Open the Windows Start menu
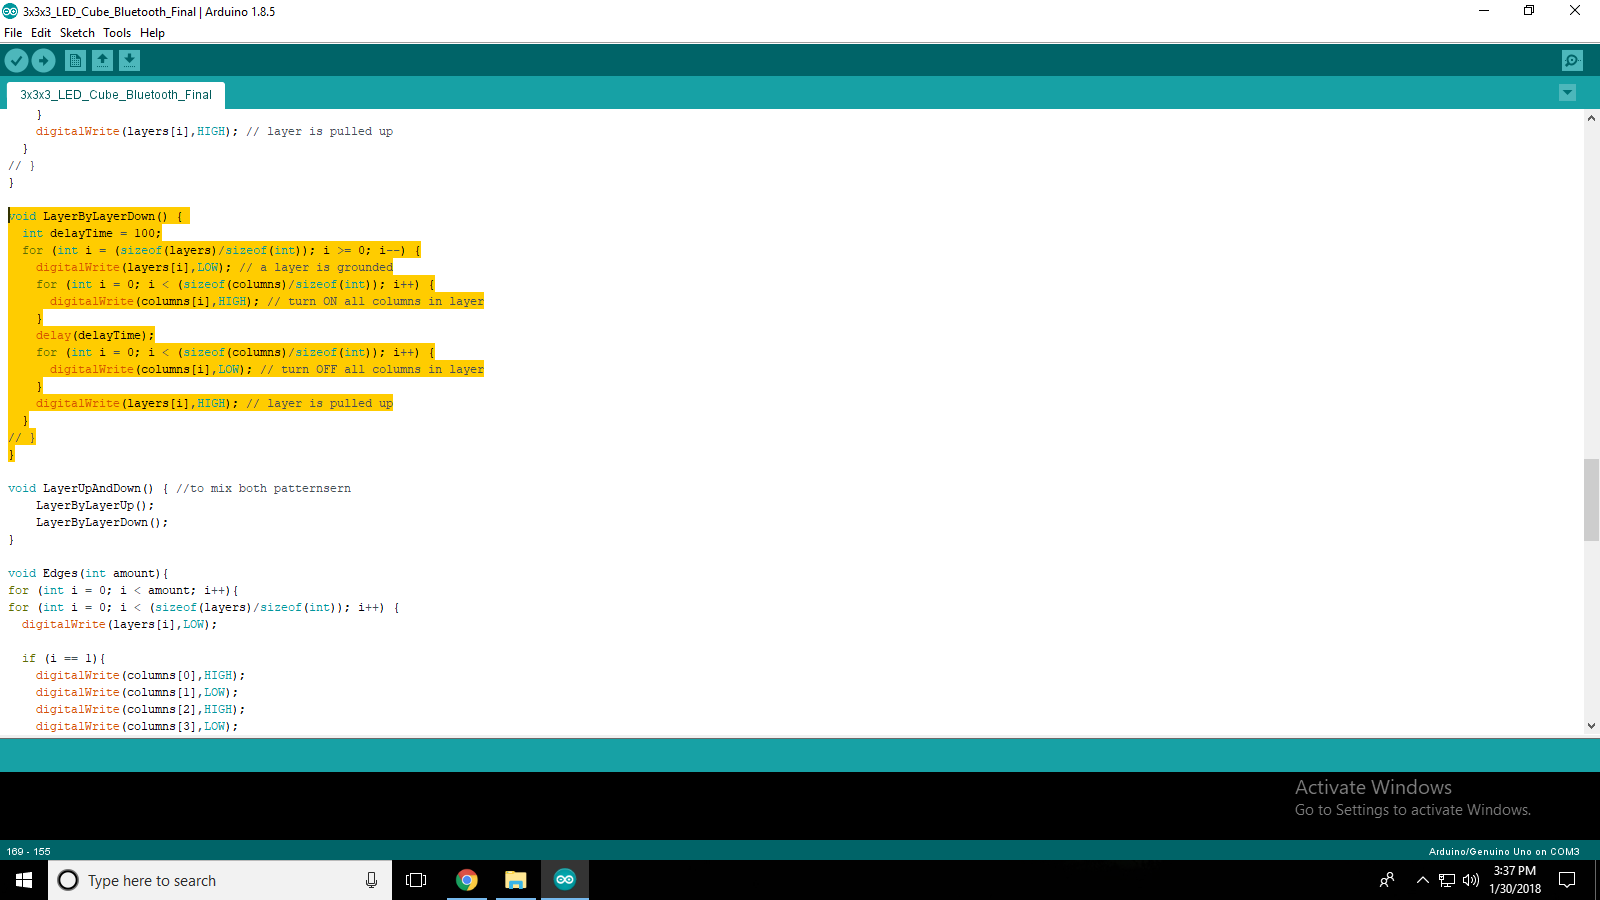The height and width of the screenshot is (900, 1600). tap(24, 880)
